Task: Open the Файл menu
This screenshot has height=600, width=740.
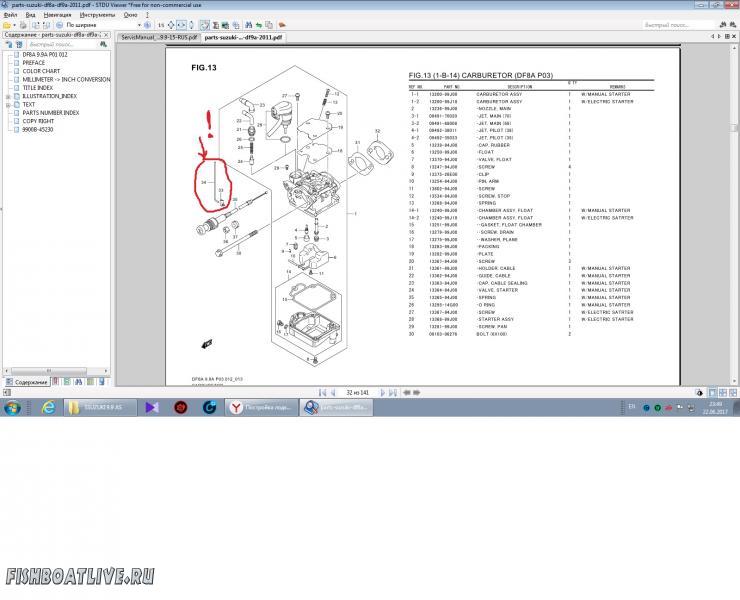Action: 10,16
